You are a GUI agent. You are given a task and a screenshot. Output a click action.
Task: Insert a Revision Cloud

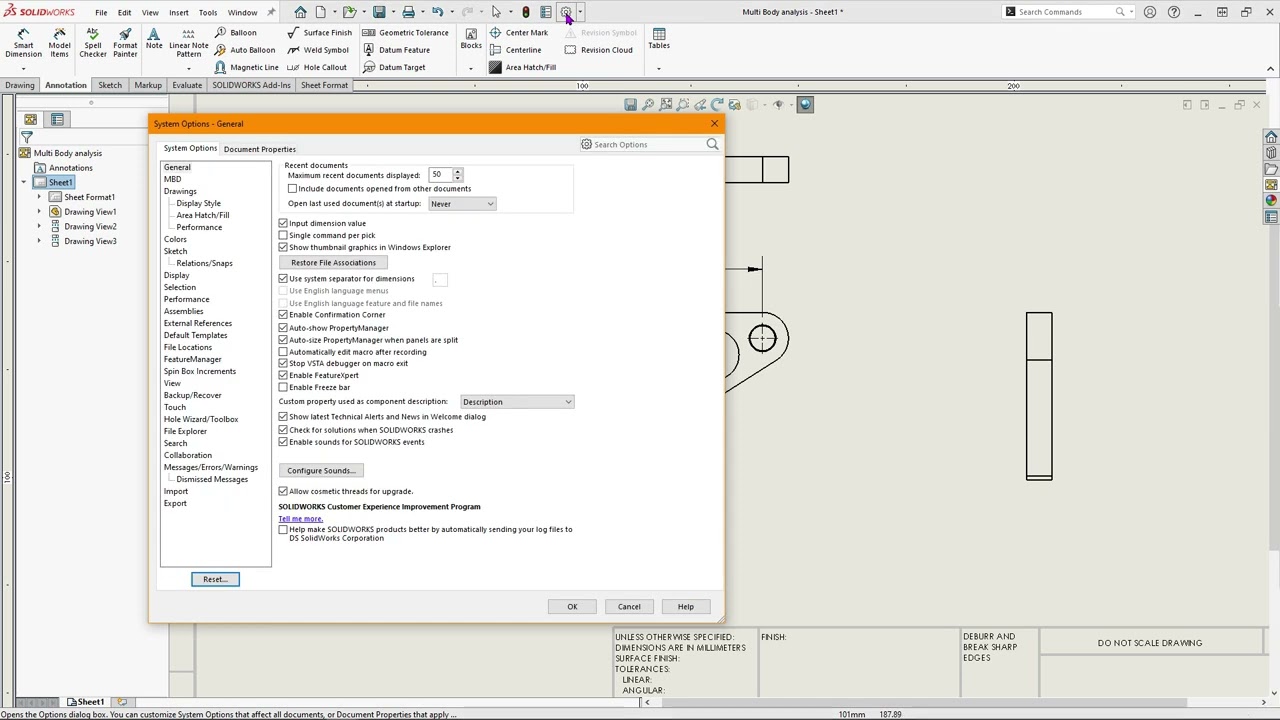pos(598,50)
